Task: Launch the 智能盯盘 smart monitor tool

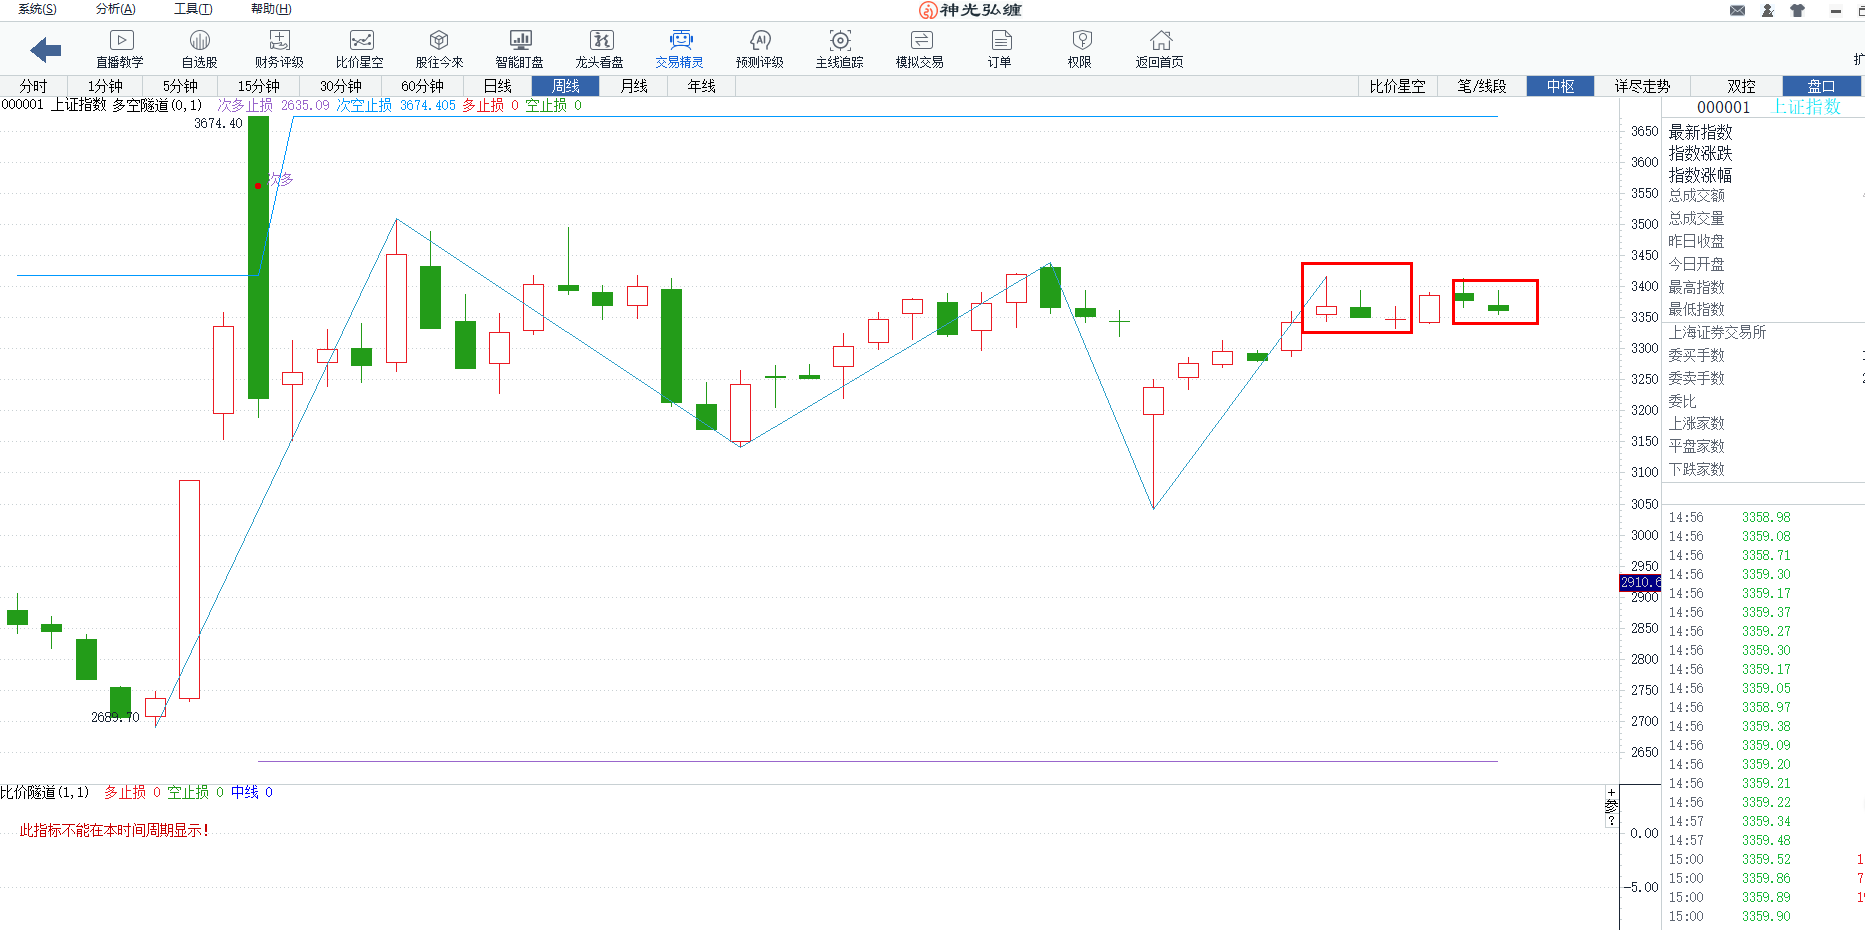Action: 520,48
